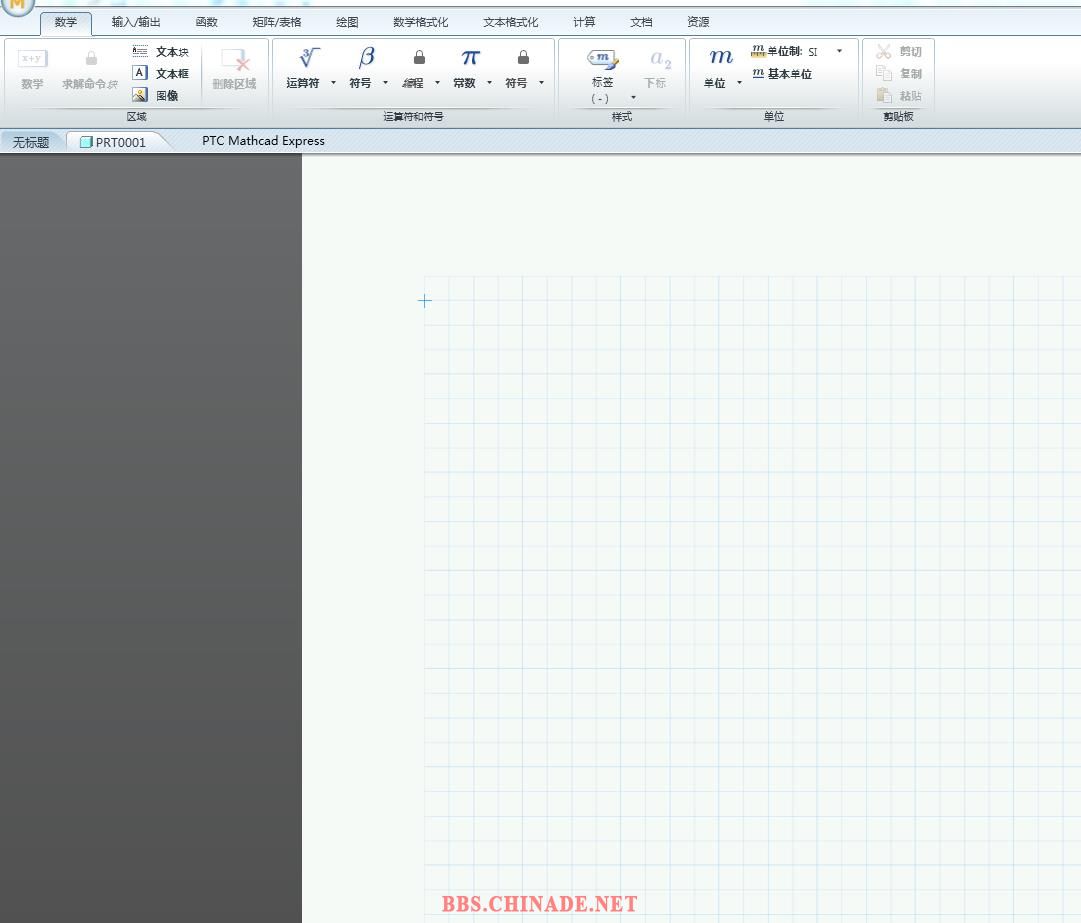
Task: Open the beta symbols icon
Action: click(x=367, y=57)
